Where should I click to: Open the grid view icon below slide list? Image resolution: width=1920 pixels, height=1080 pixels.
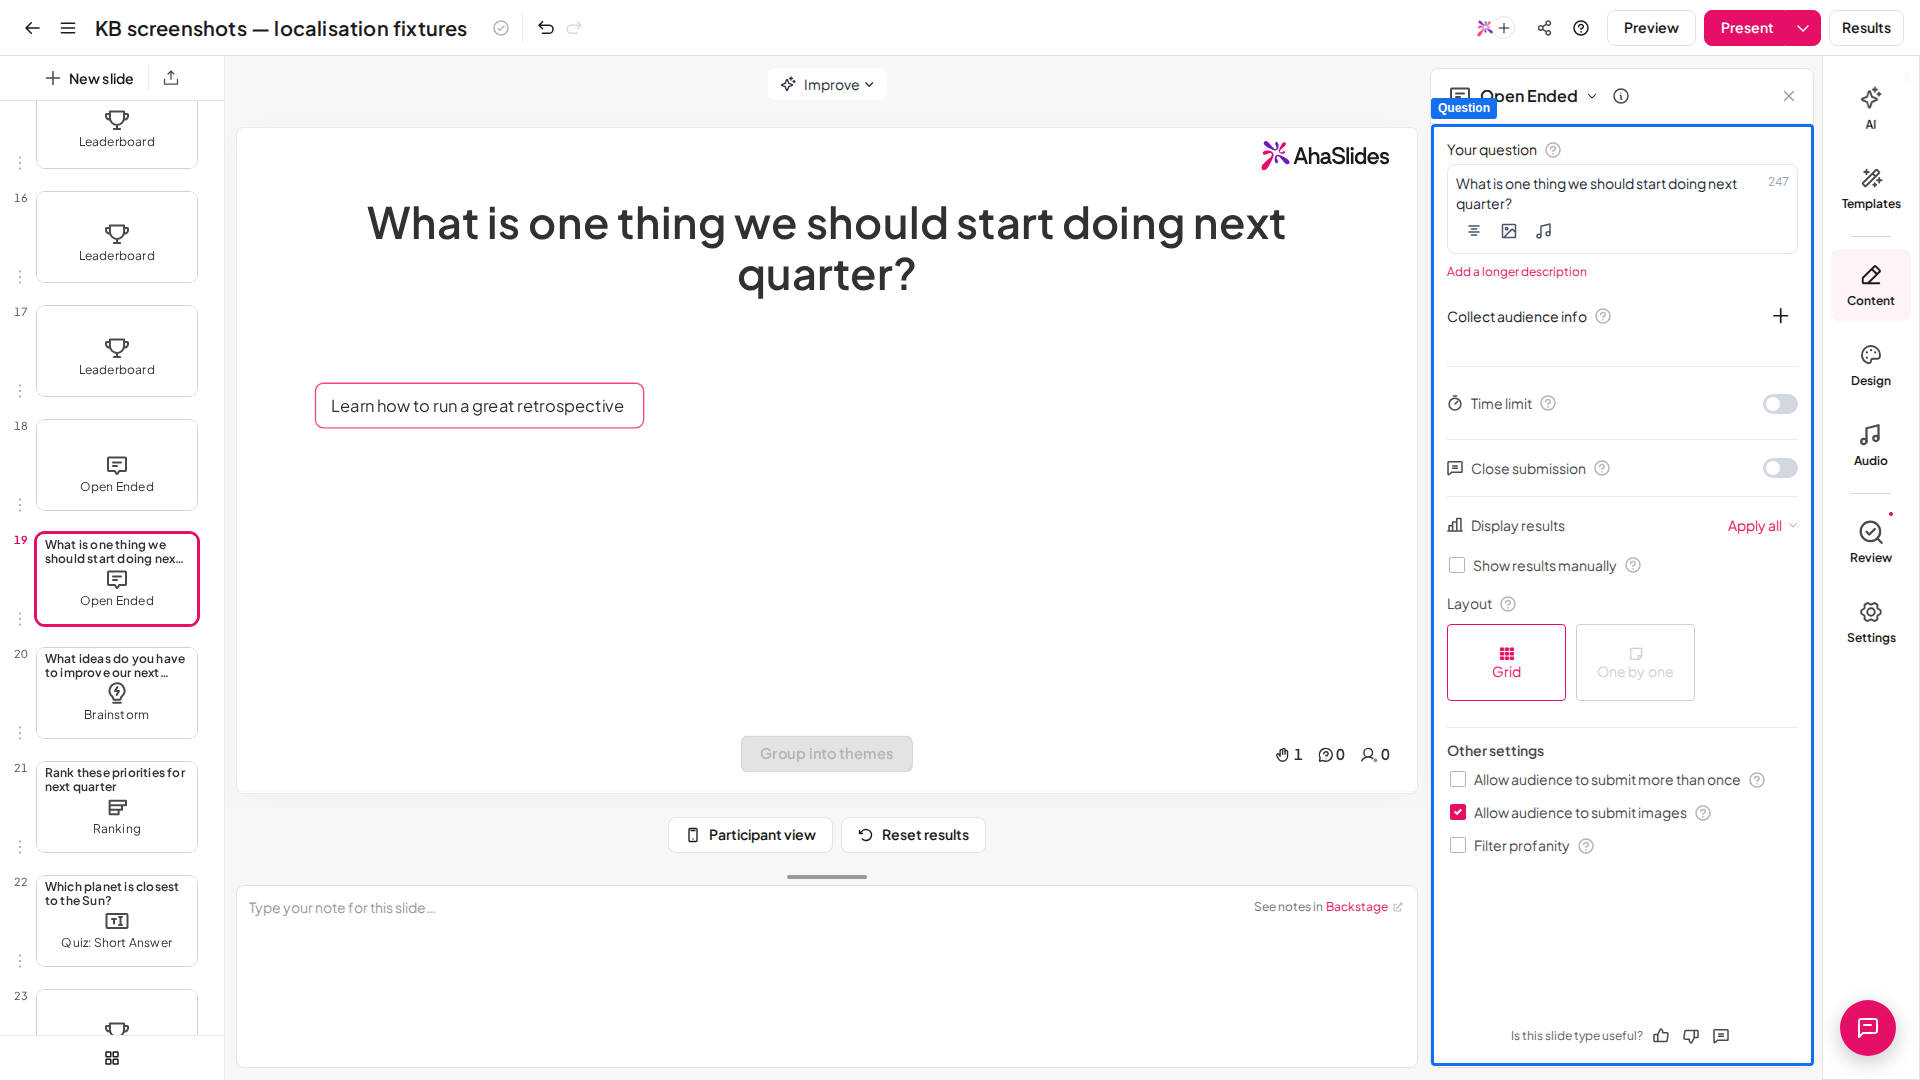(112, 1058)
